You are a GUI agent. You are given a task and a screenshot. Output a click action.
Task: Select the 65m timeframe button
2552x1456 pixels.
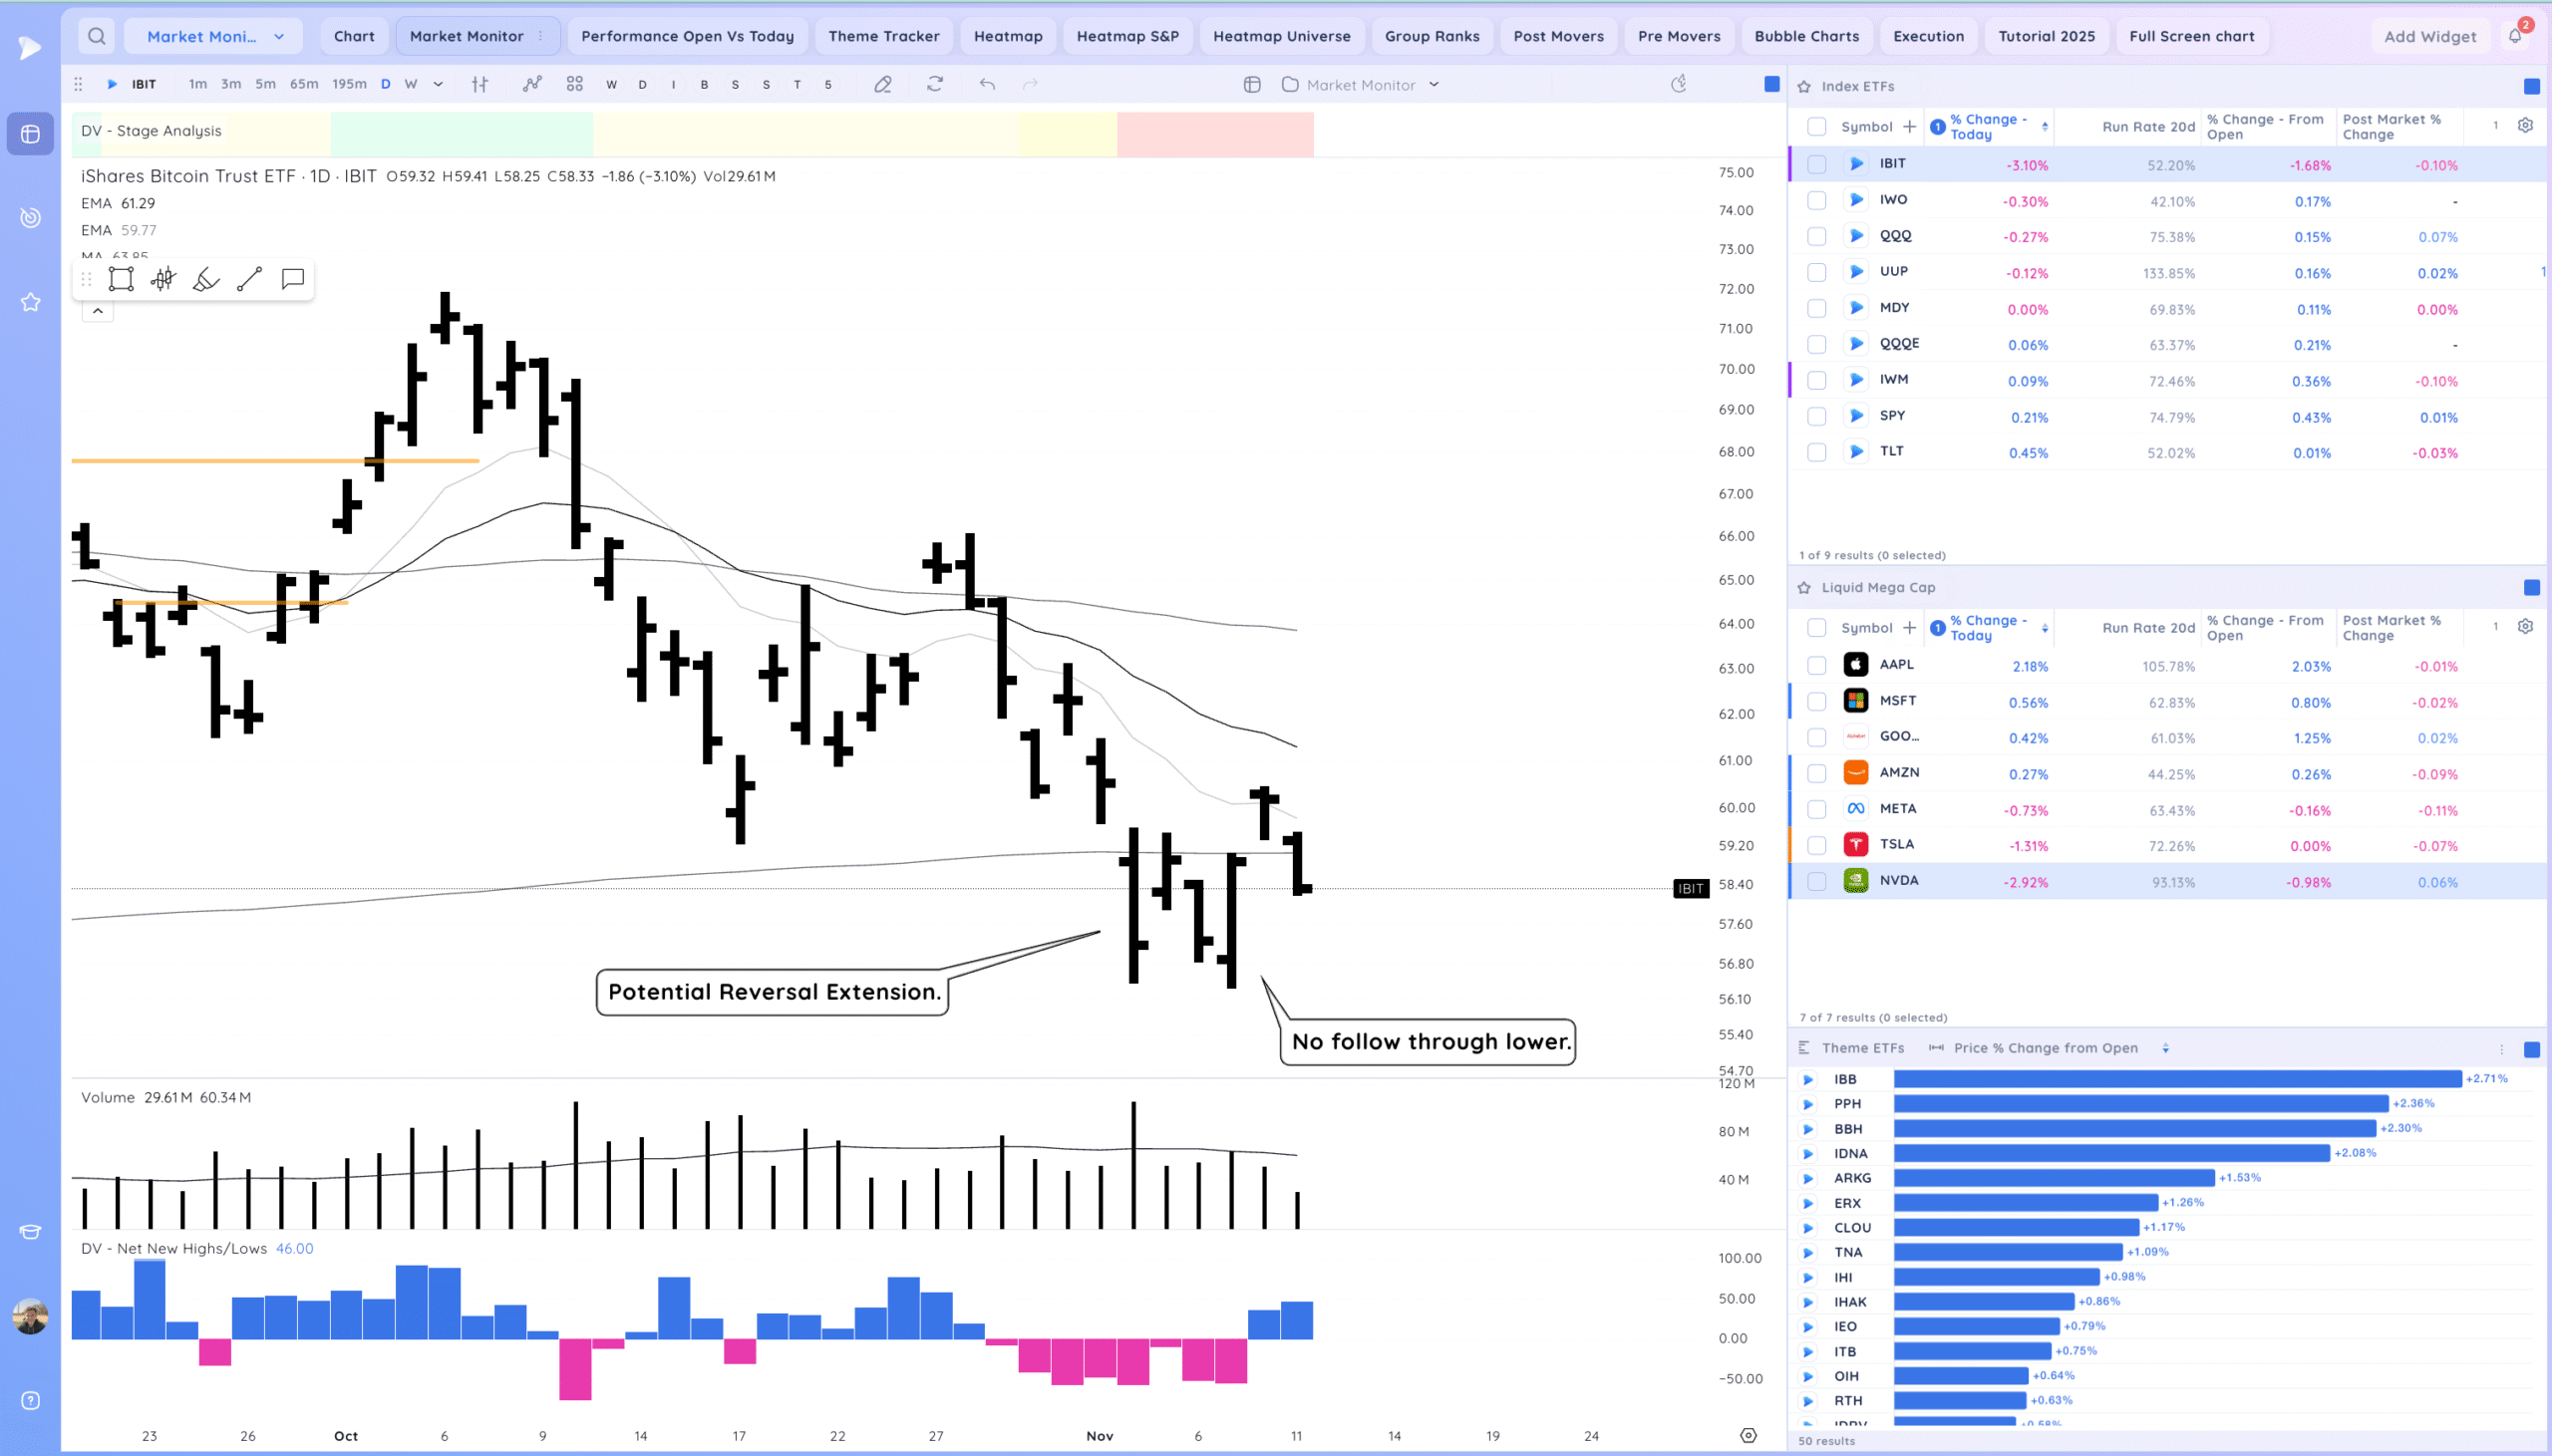coord(304,85)
